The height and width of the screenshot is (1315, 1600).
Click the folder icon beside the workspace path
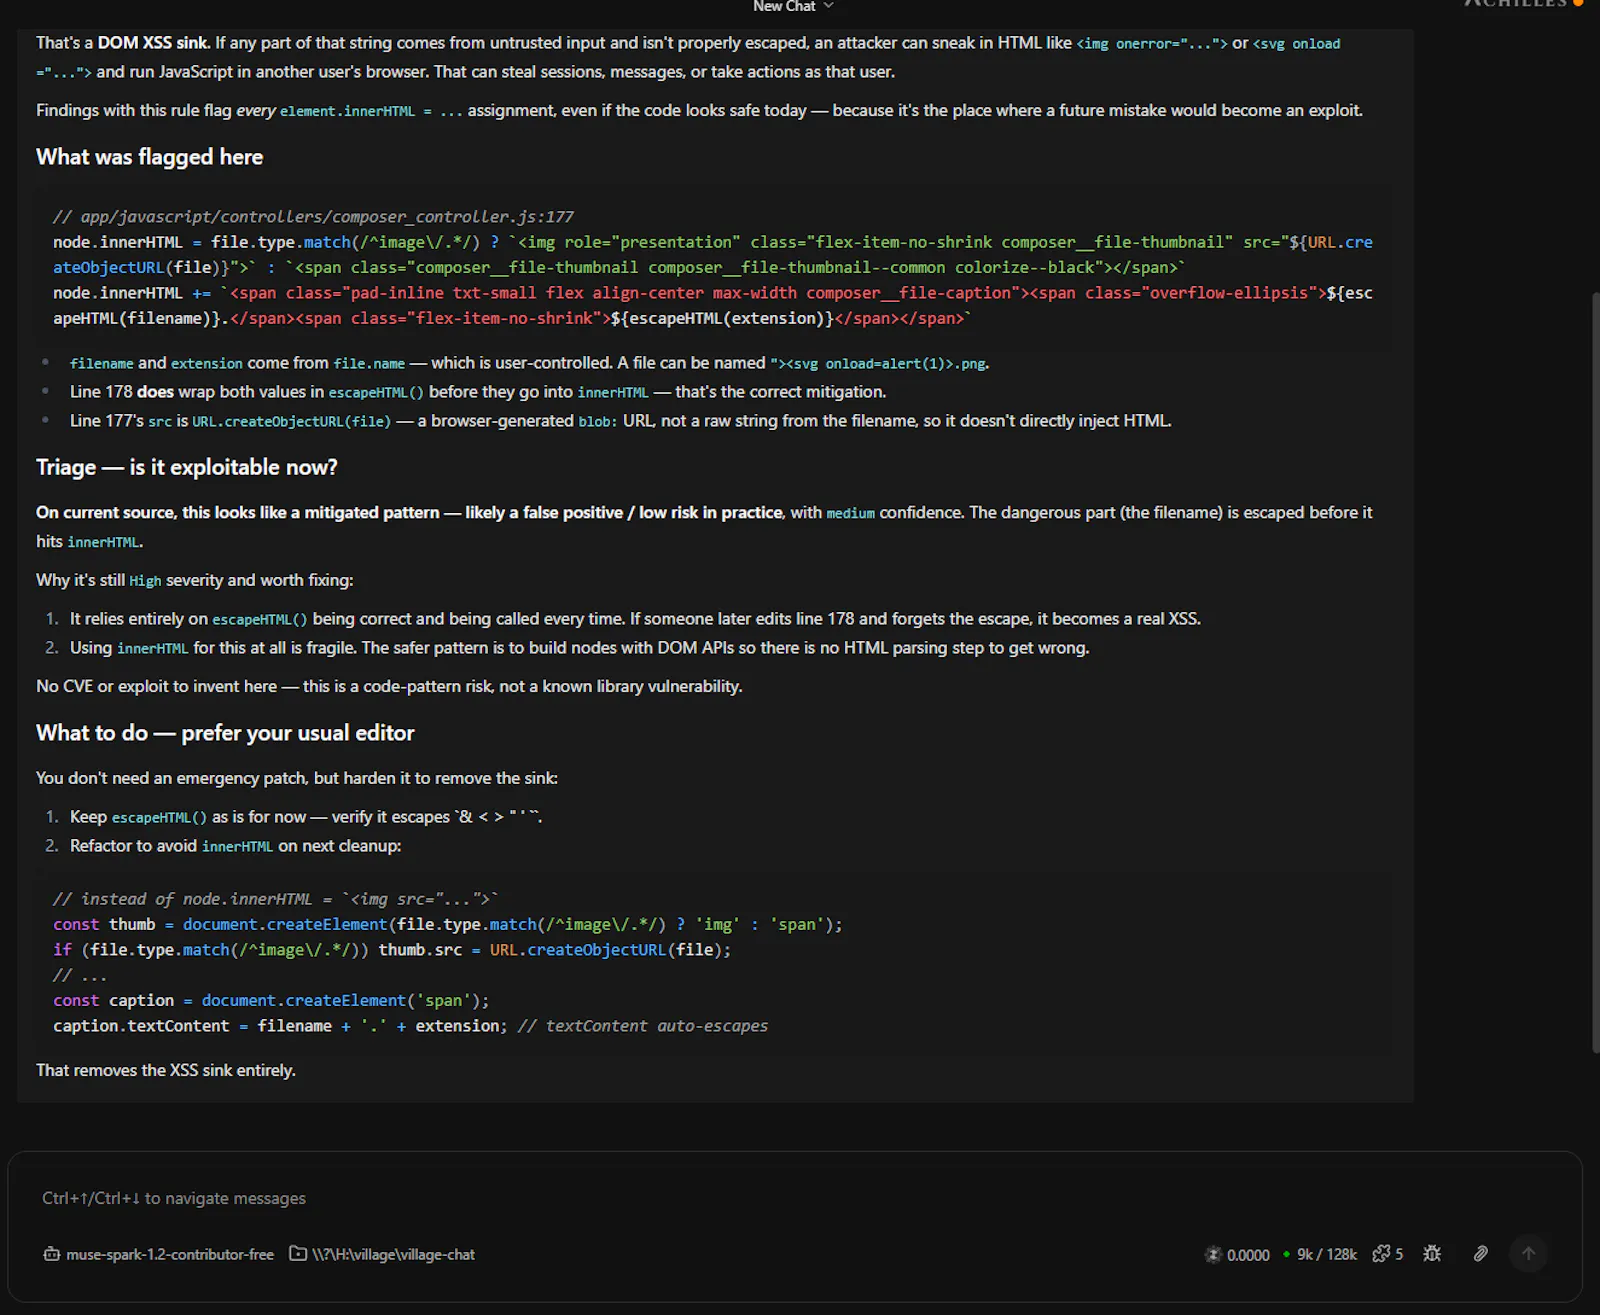pos(298,1253)
